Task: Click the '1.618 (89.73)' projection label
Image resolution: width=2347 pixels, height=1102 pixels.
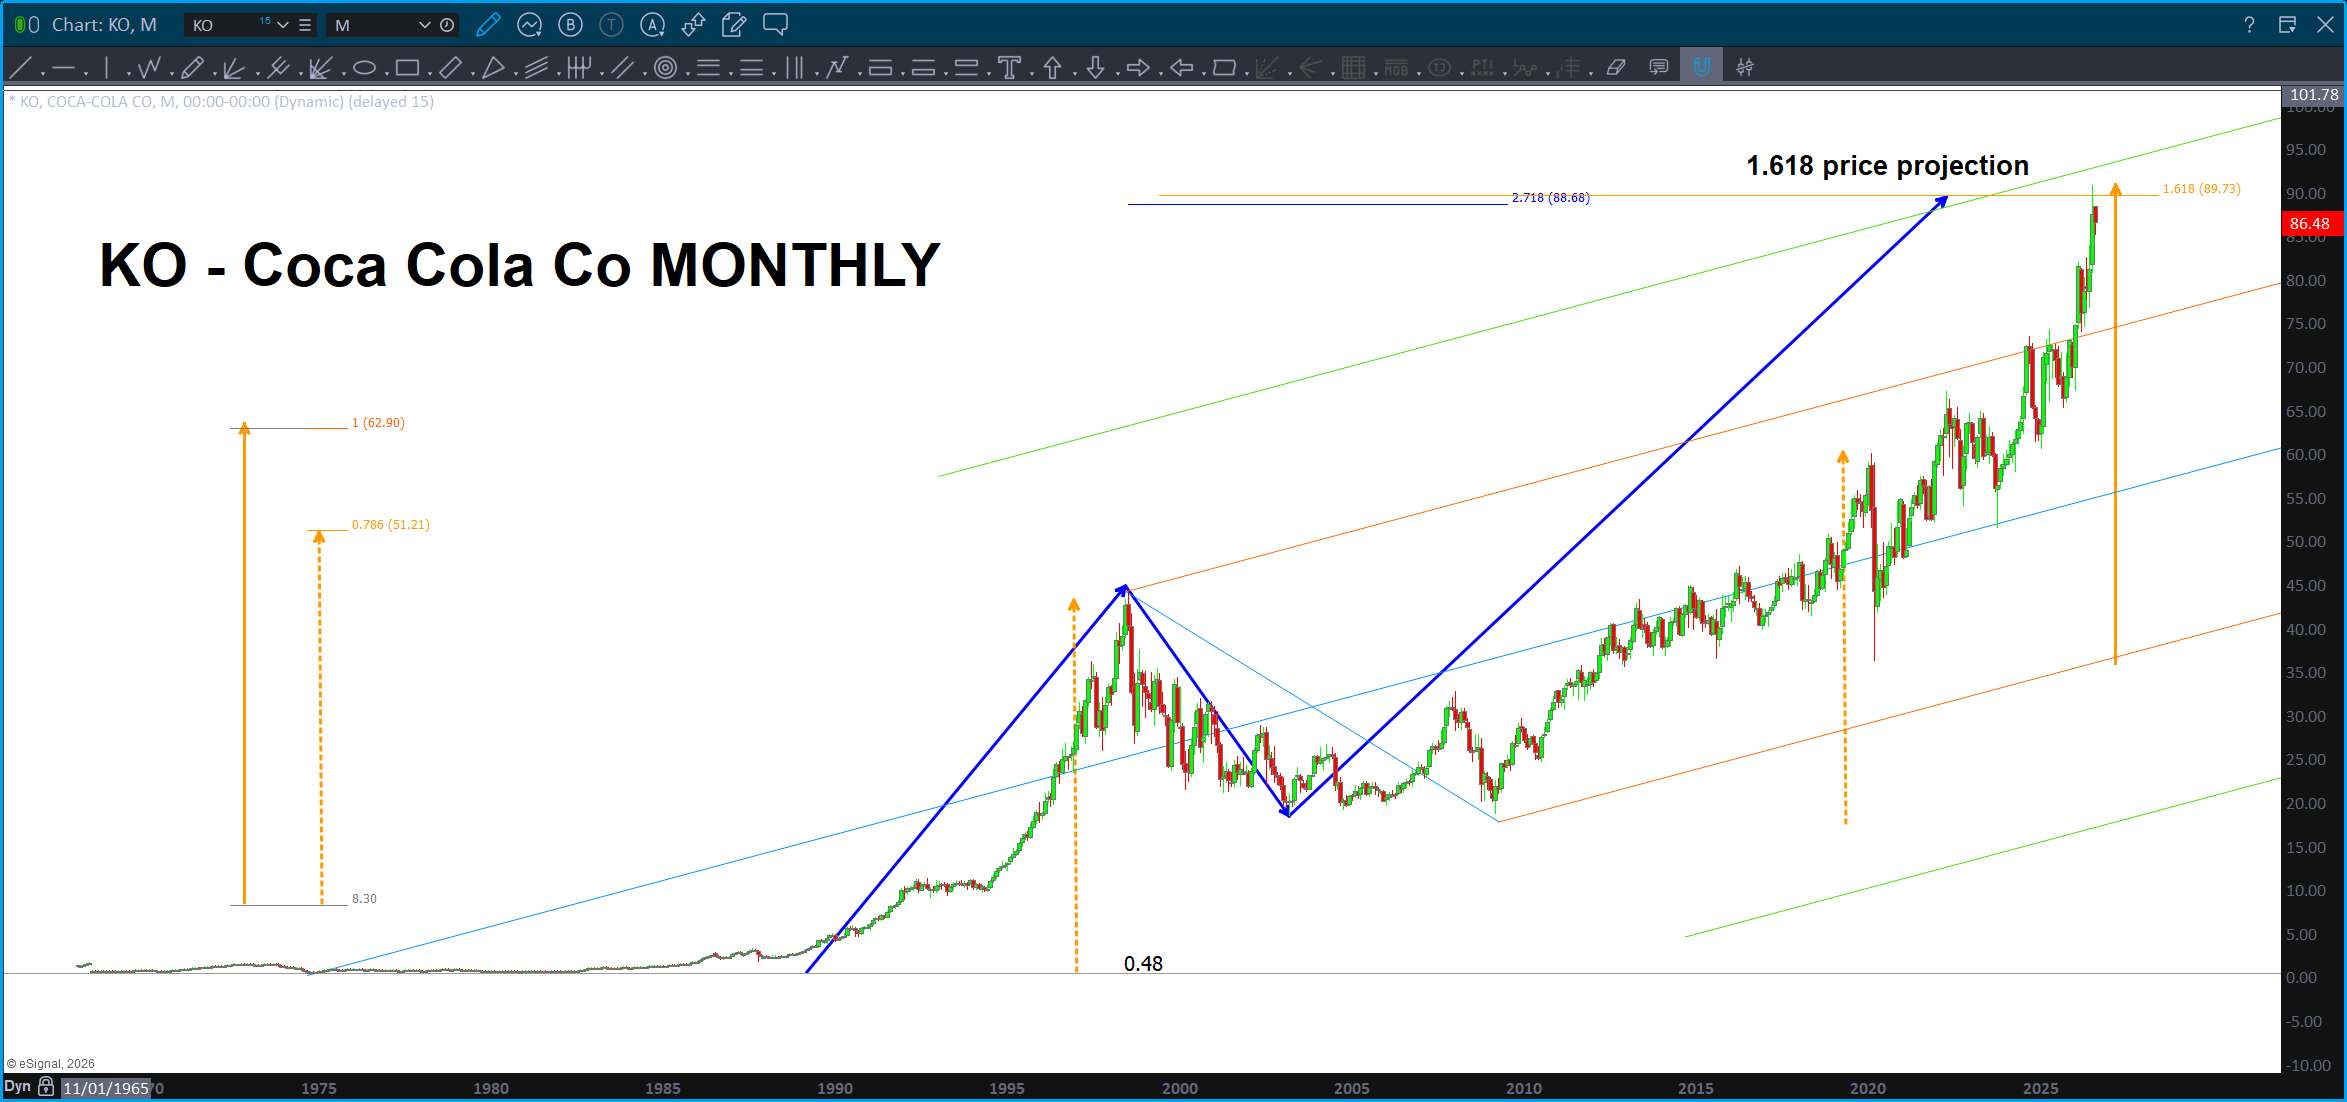Action: (x=2201, y=189)
